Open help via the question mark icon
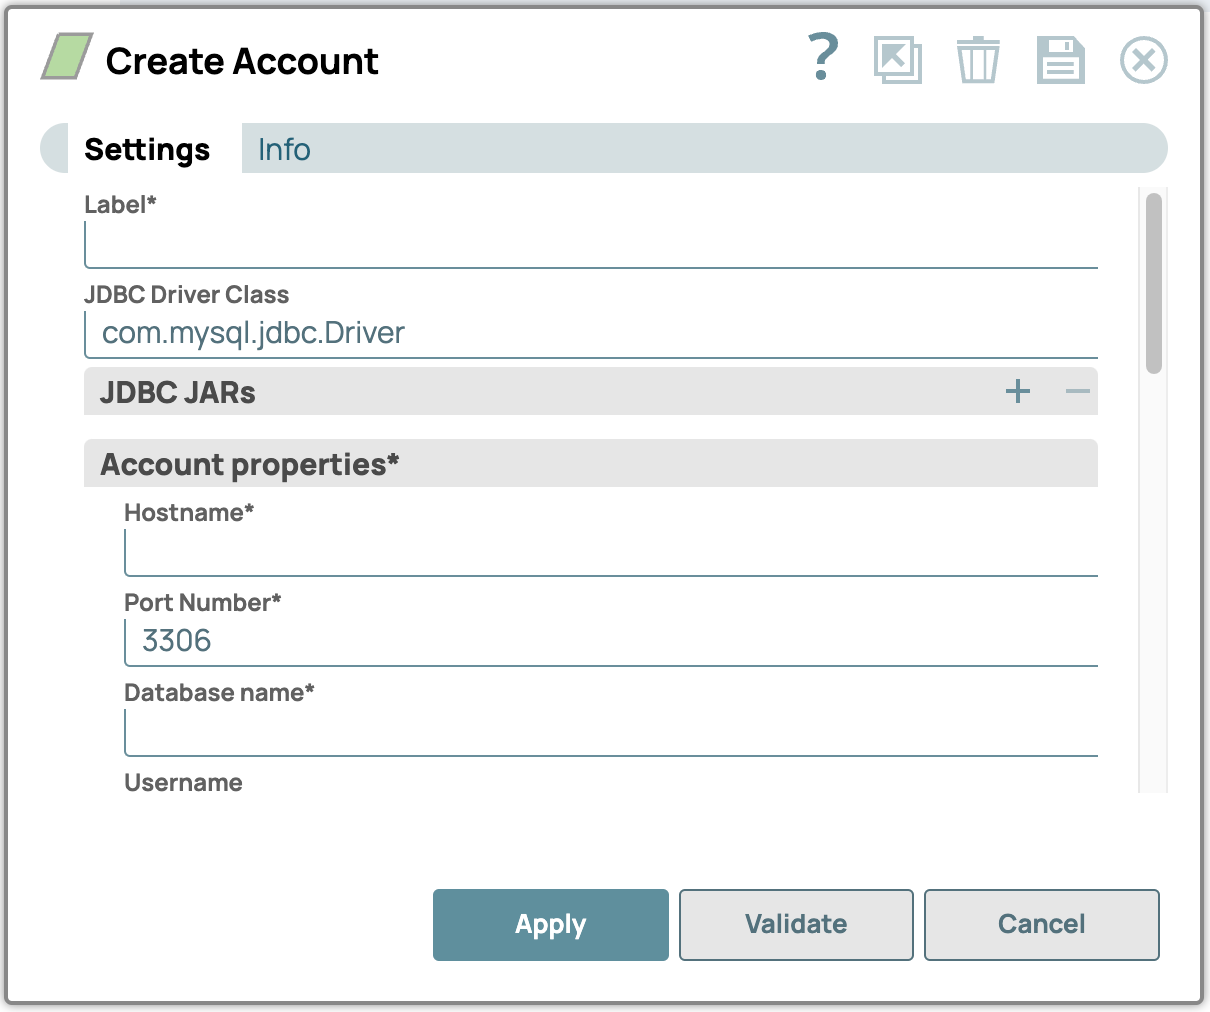This screenshot has height=1012, width=1210. [x=822, y=59]
